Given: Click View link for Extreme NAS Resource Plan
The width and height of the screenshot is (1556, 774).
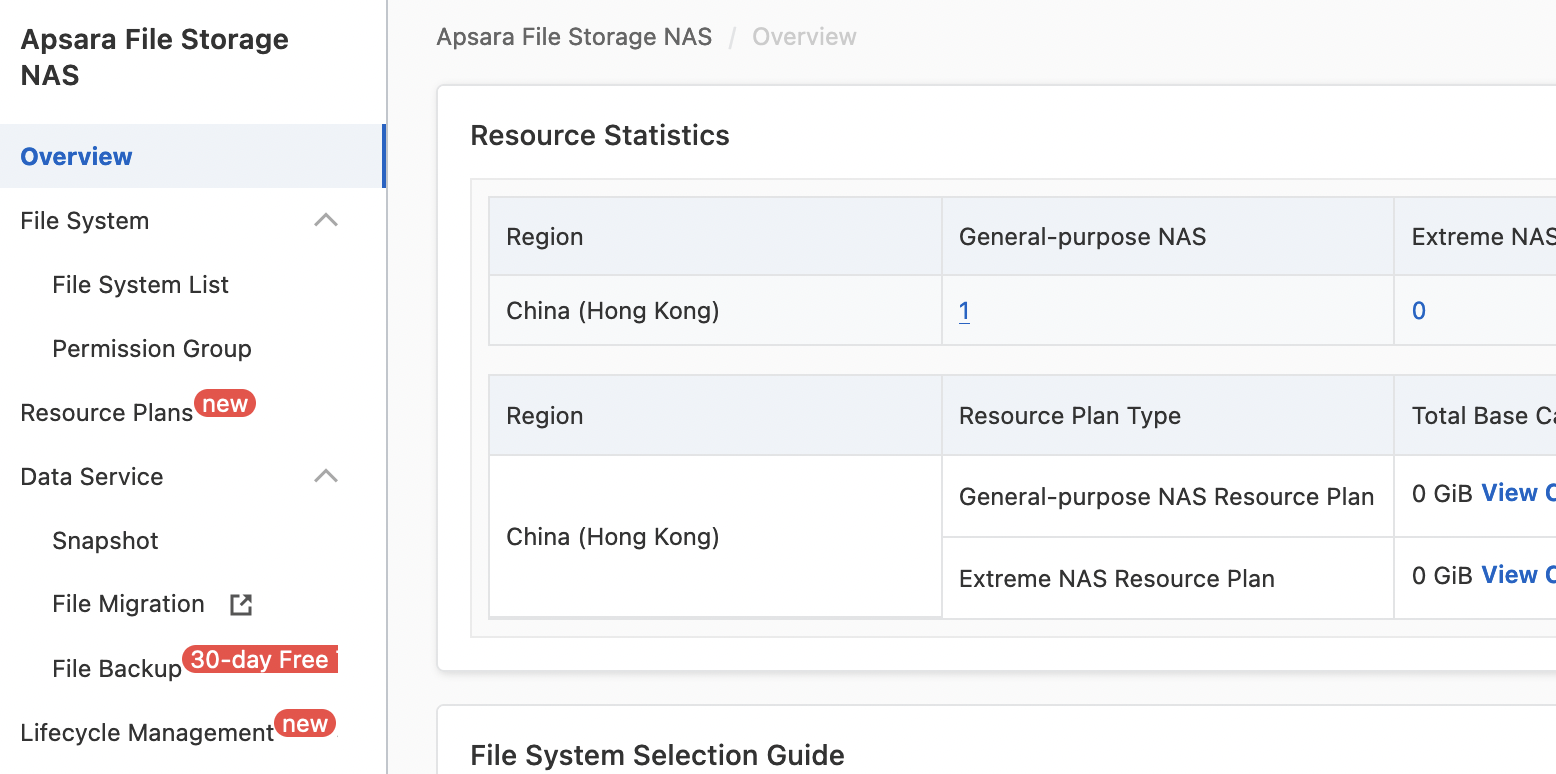Looking at the screenshot, I should [1518, 575].
